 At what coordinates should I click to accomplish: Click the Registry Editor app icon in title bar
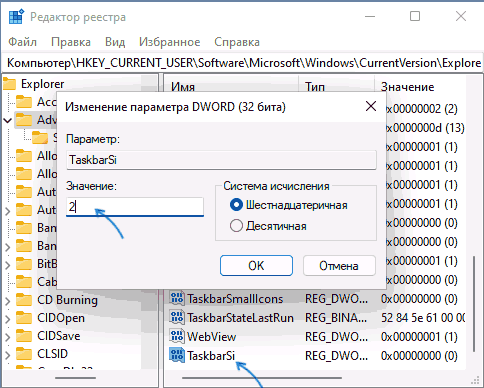coord(16,17)
